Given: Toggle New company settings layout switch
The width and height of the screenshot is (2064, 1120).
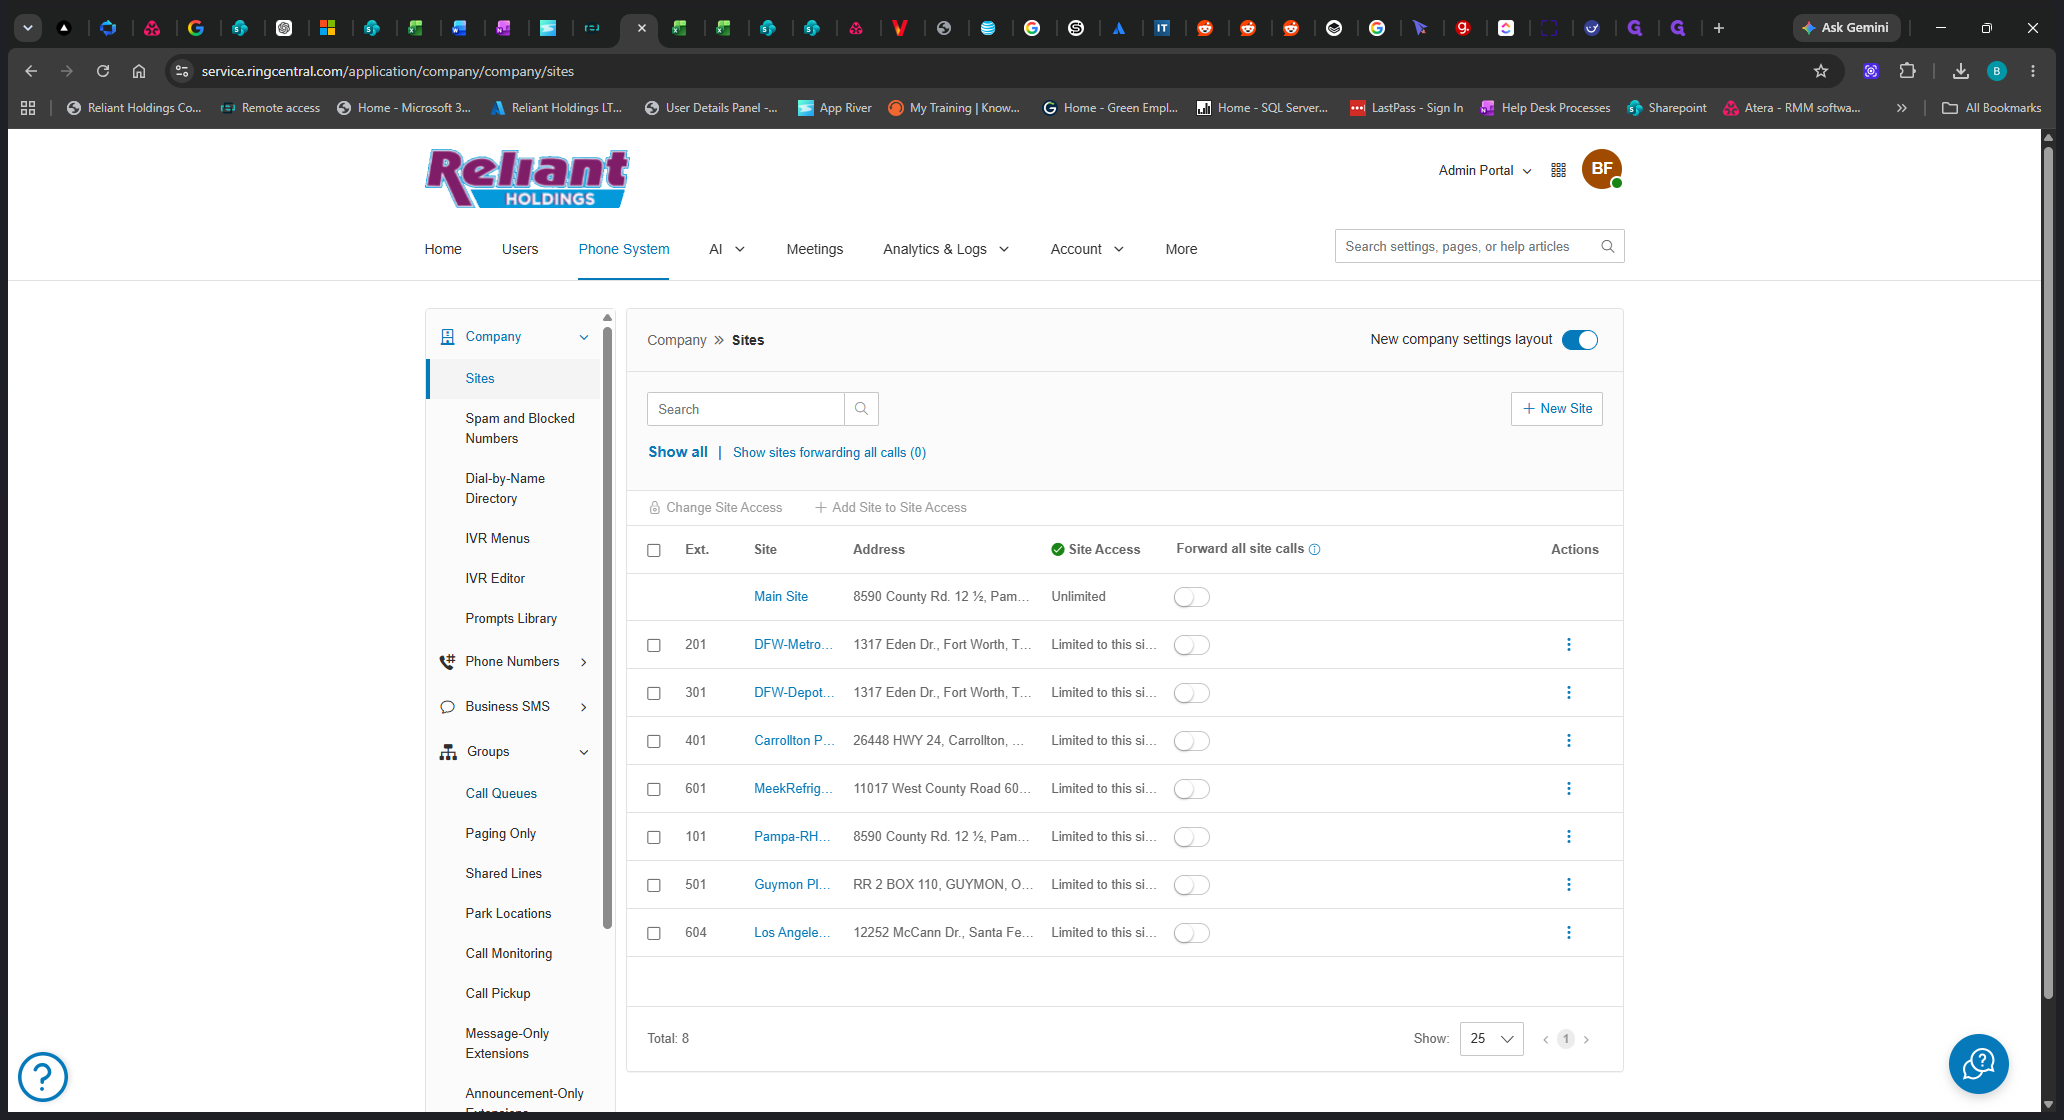Looking at the screenshot, I should pyautogui.click(x=1580, y=340).
